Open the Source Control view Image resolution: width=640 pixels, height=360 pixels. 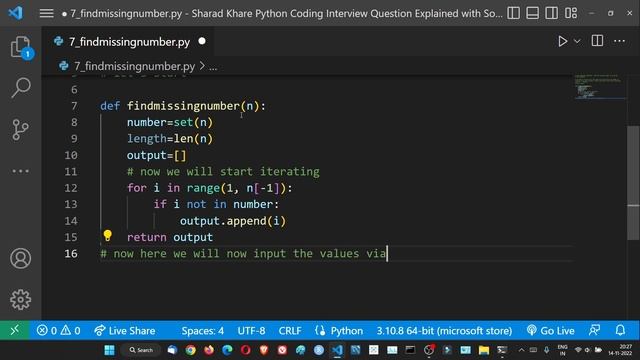[x=20, y=130]
